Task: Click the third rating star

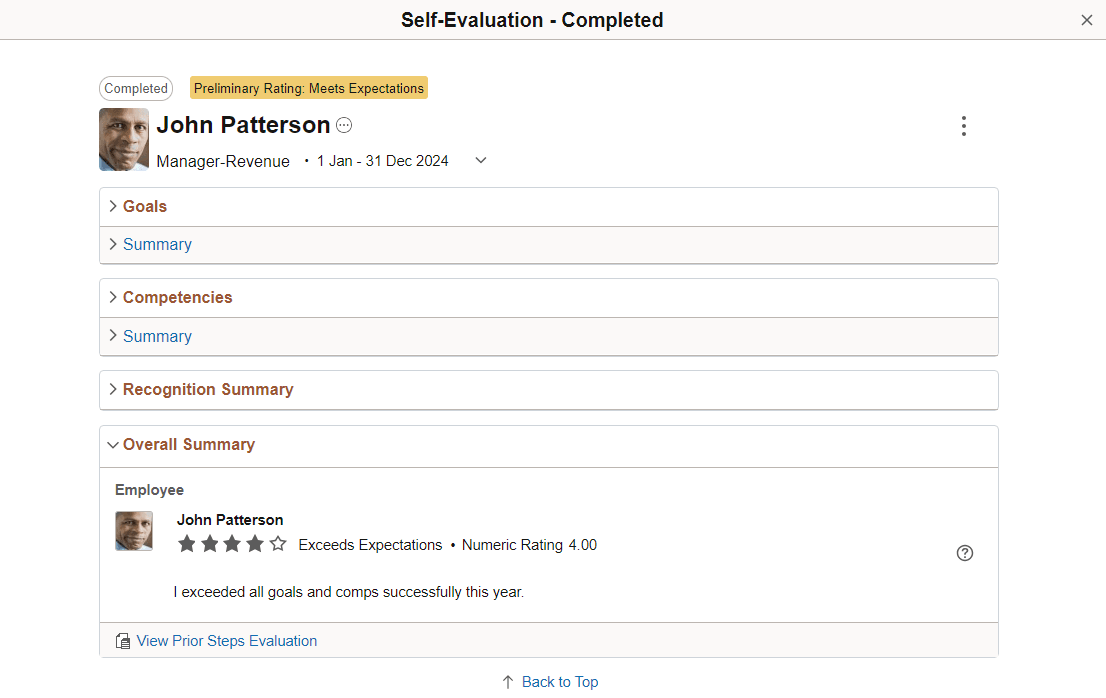Action: pos(232,544)
